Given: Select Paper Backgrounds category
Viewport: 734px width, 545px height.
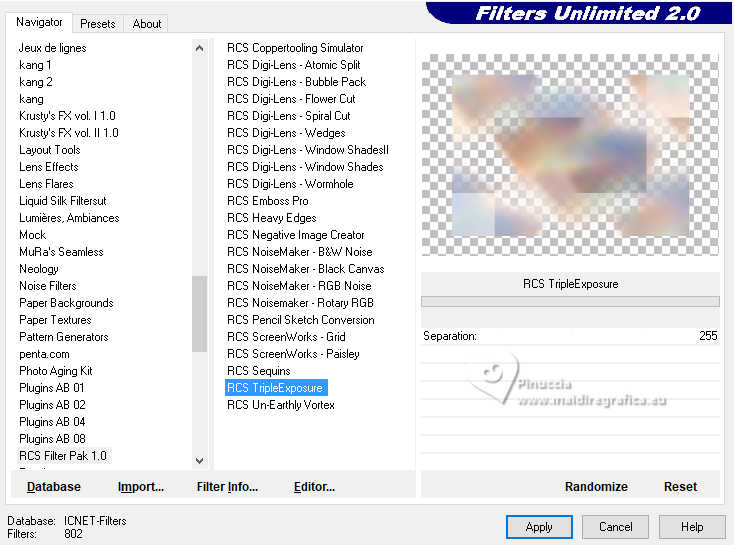Looking at the screenshot, I should [x=66, y=303].
